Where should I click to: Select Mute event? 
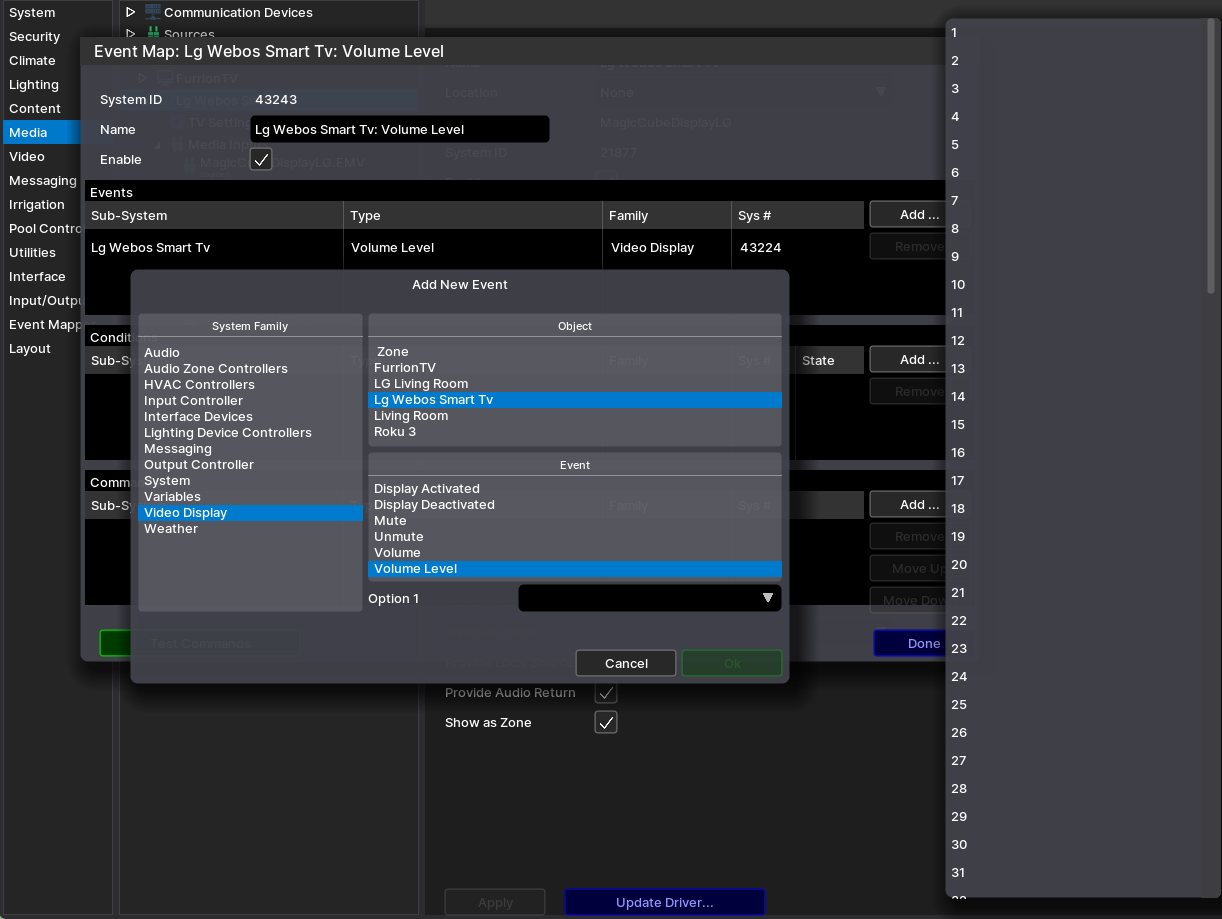tap(575, 520)
